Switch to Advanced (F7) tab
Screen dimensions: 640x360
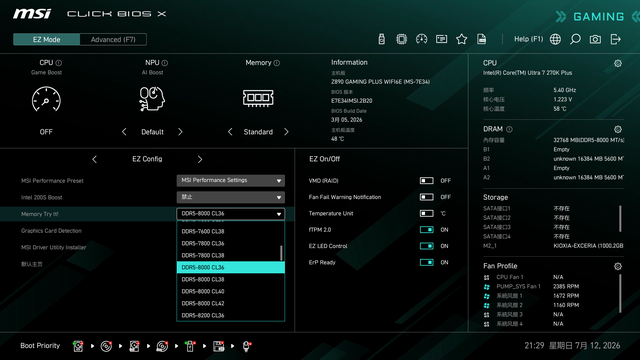(113, 40)
